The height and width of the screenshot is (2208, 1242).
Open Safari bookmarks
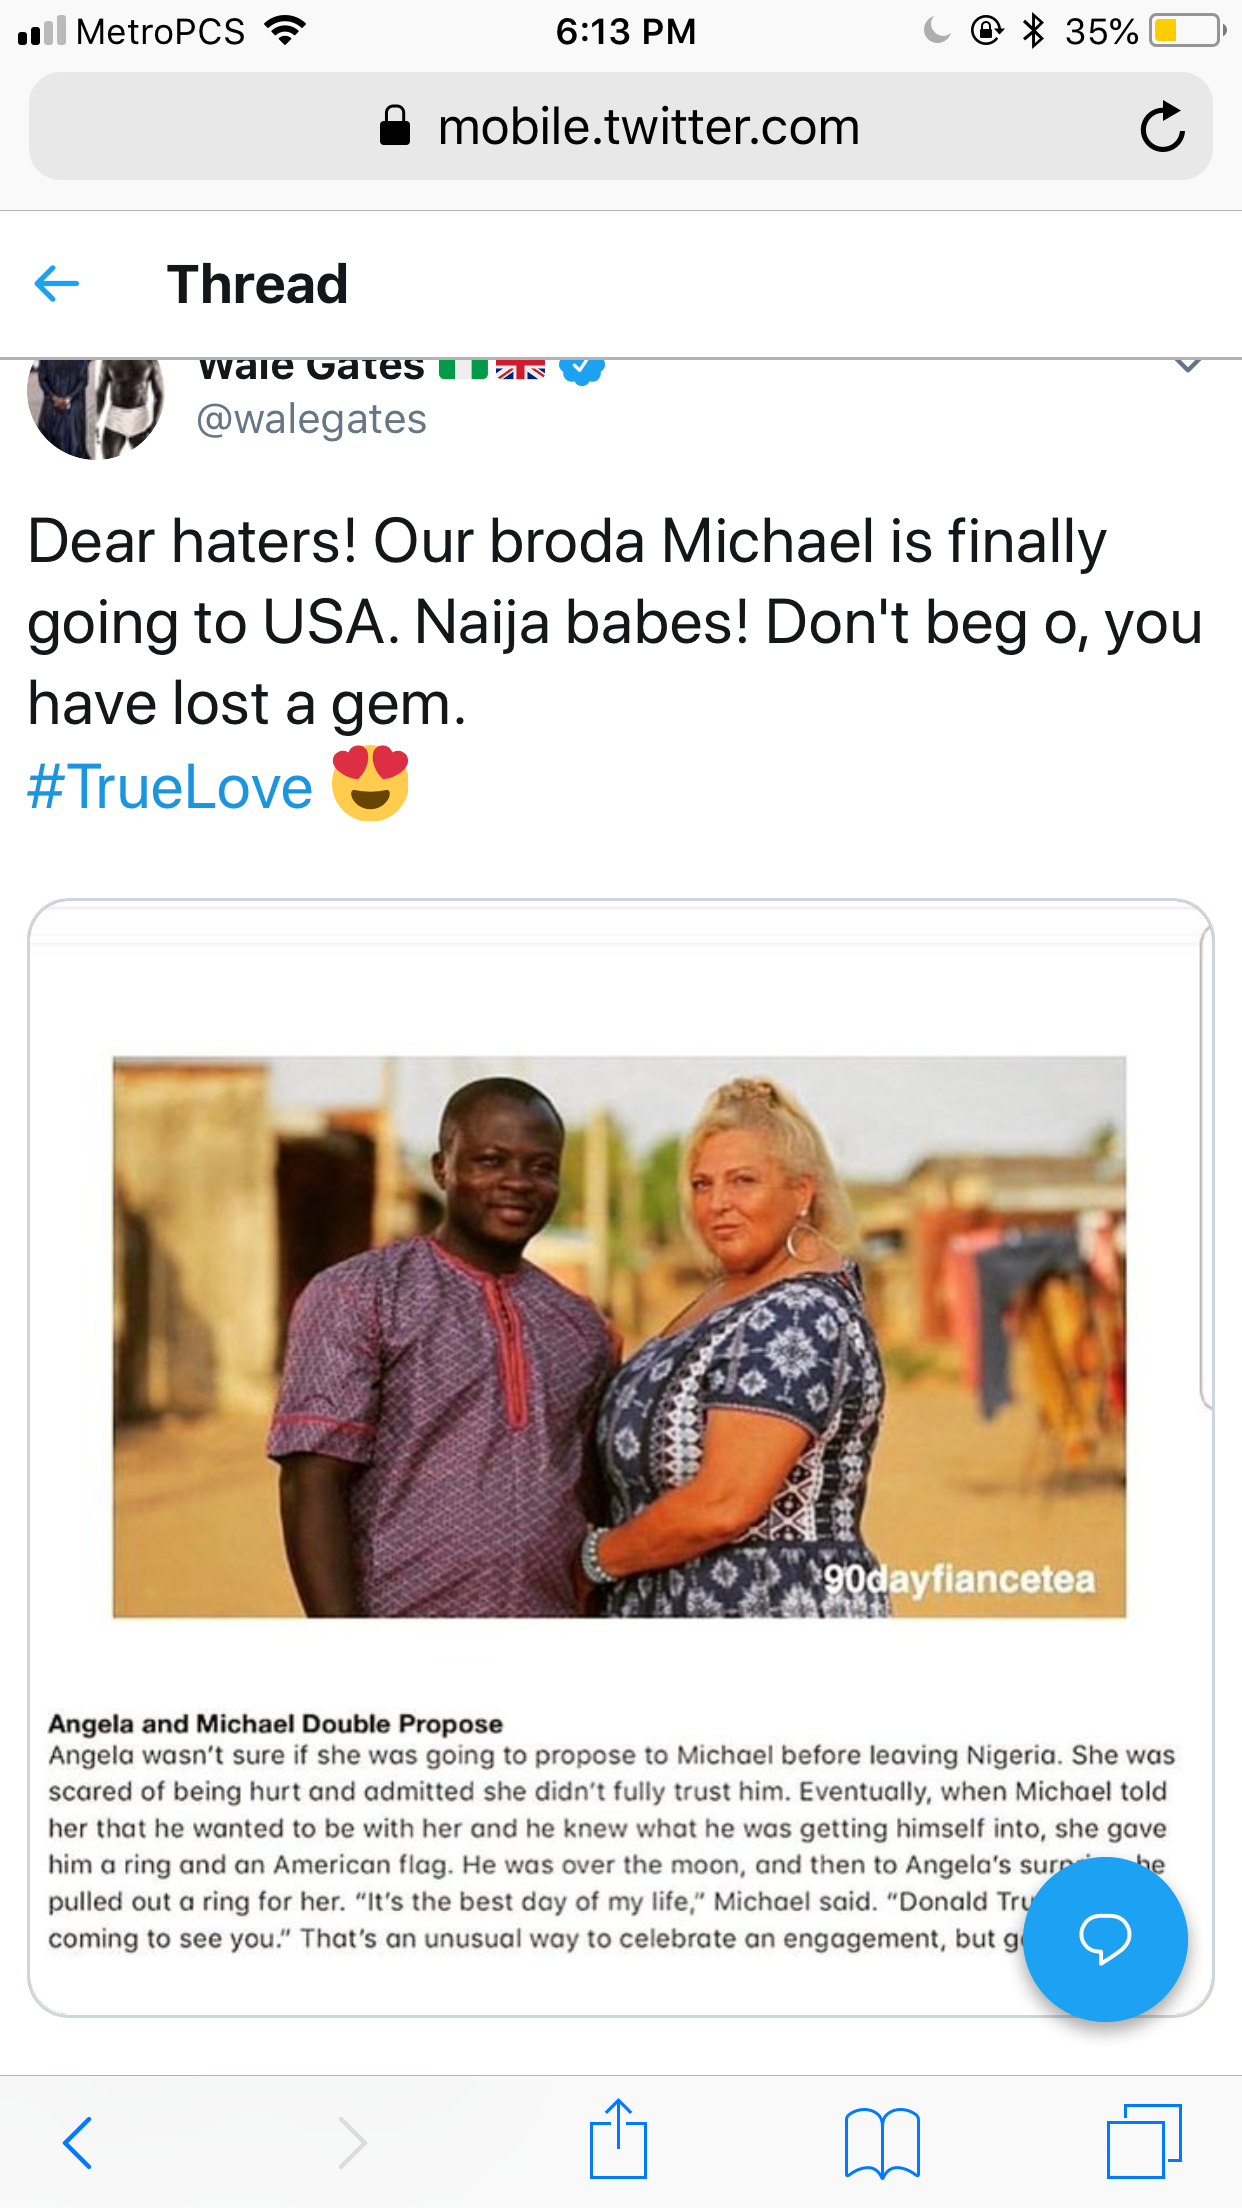click(x=881, y=2142)
